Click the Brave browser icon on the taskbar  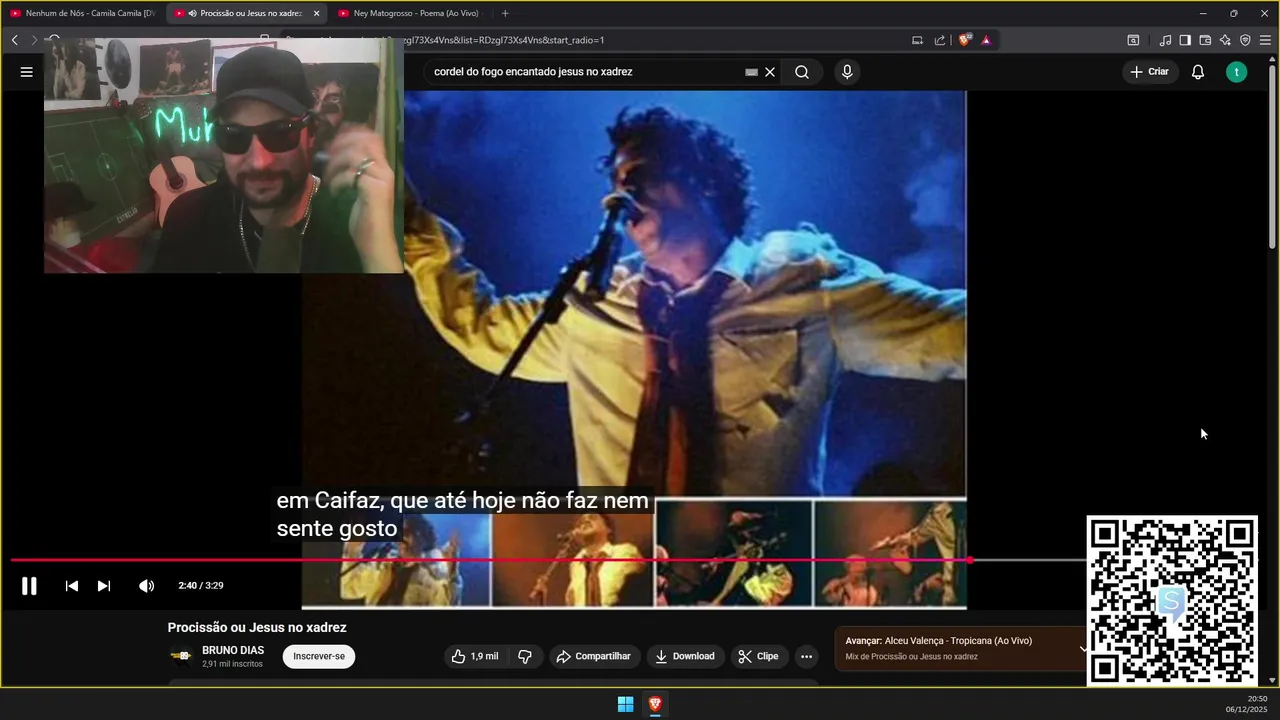coord(655,704)
